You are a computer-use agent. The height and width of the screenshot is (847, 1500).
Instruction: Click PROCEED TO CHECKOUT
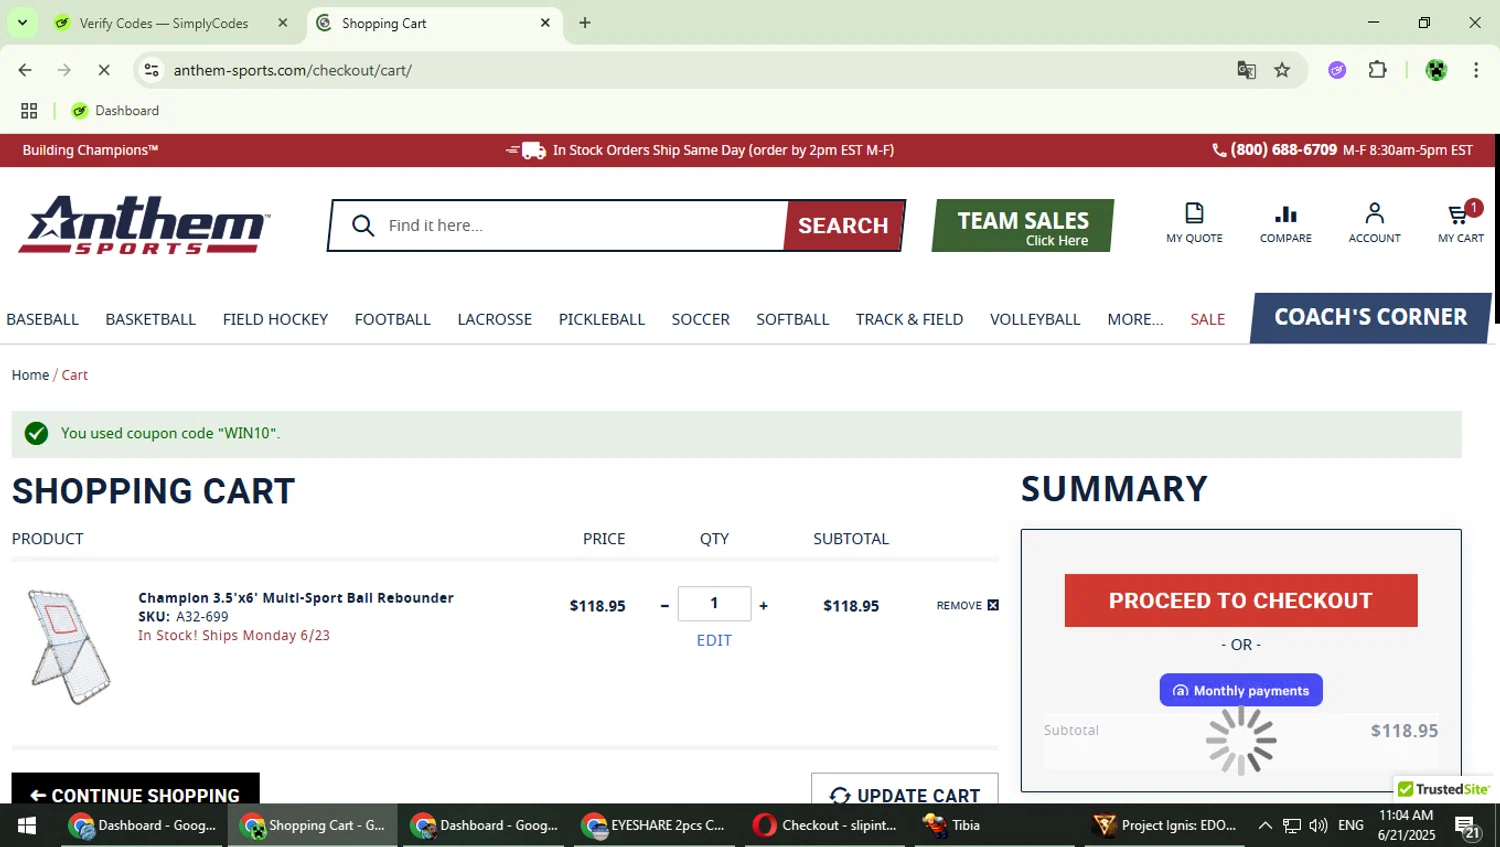(1240, 600)
